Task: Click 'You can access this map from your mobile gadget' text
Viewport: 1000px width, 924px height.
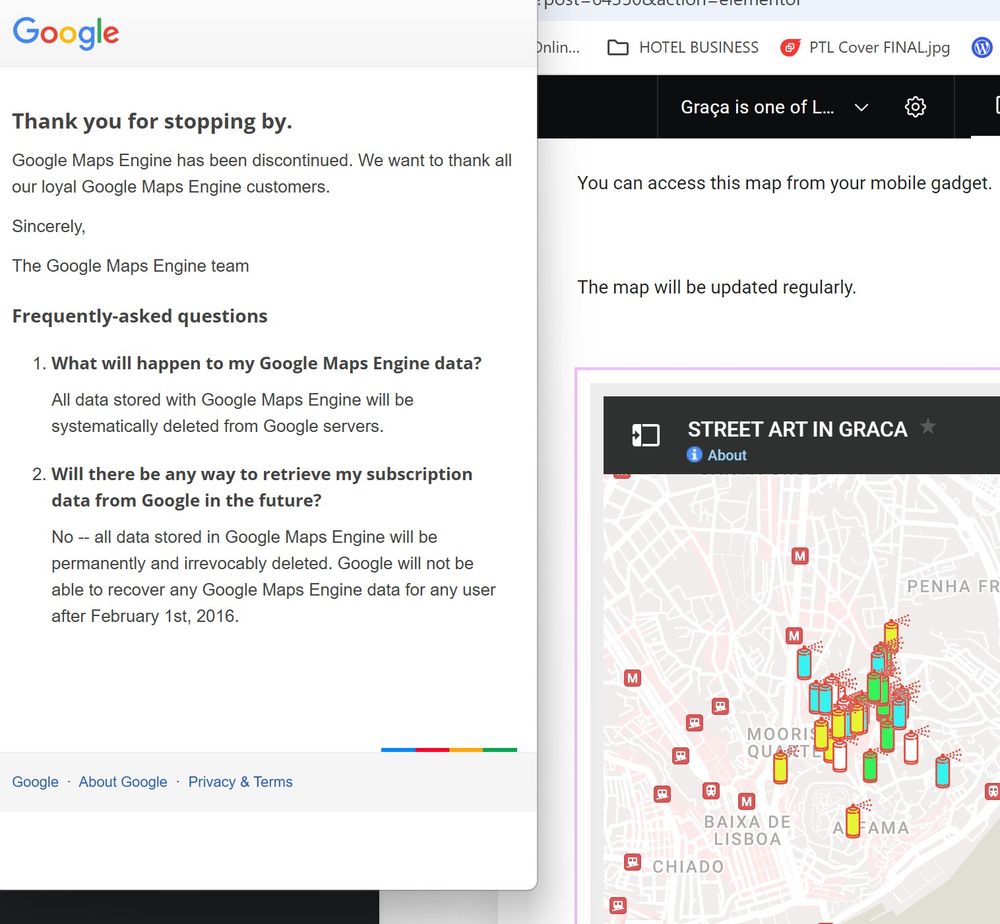Action: [x=784, y=183]
